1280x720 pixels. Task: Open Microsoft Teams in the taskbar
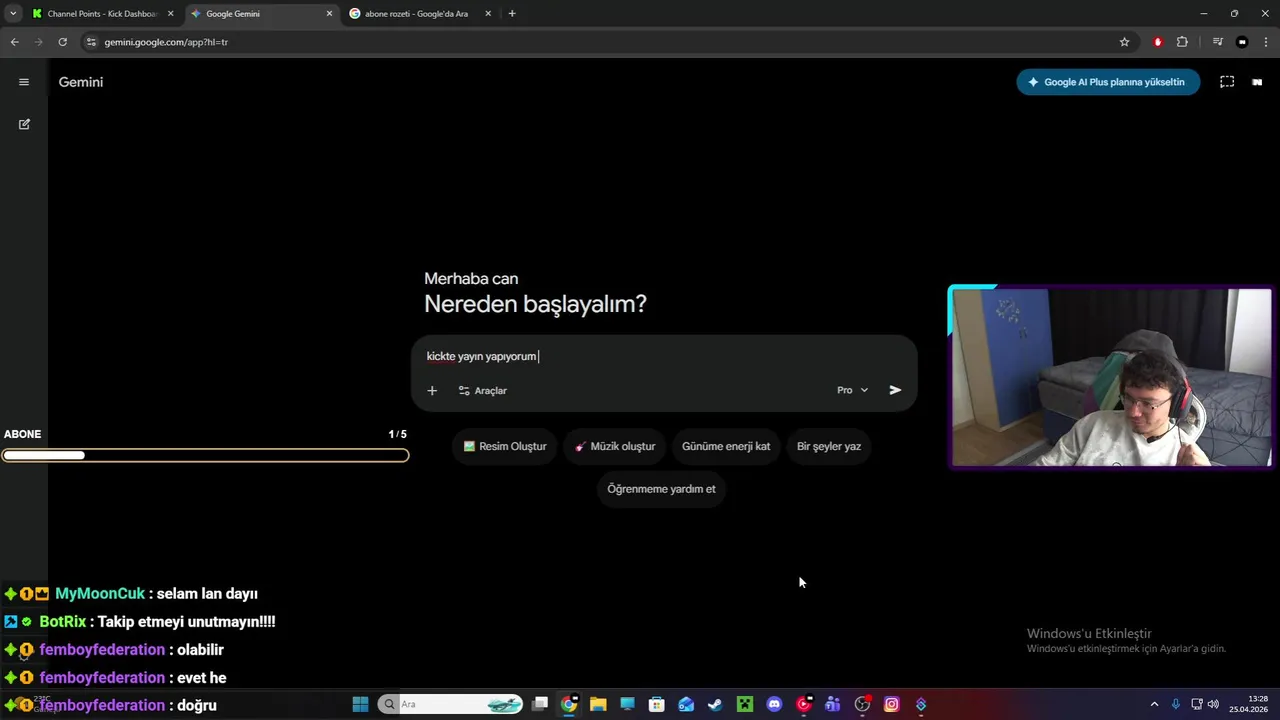coord(832,704)
